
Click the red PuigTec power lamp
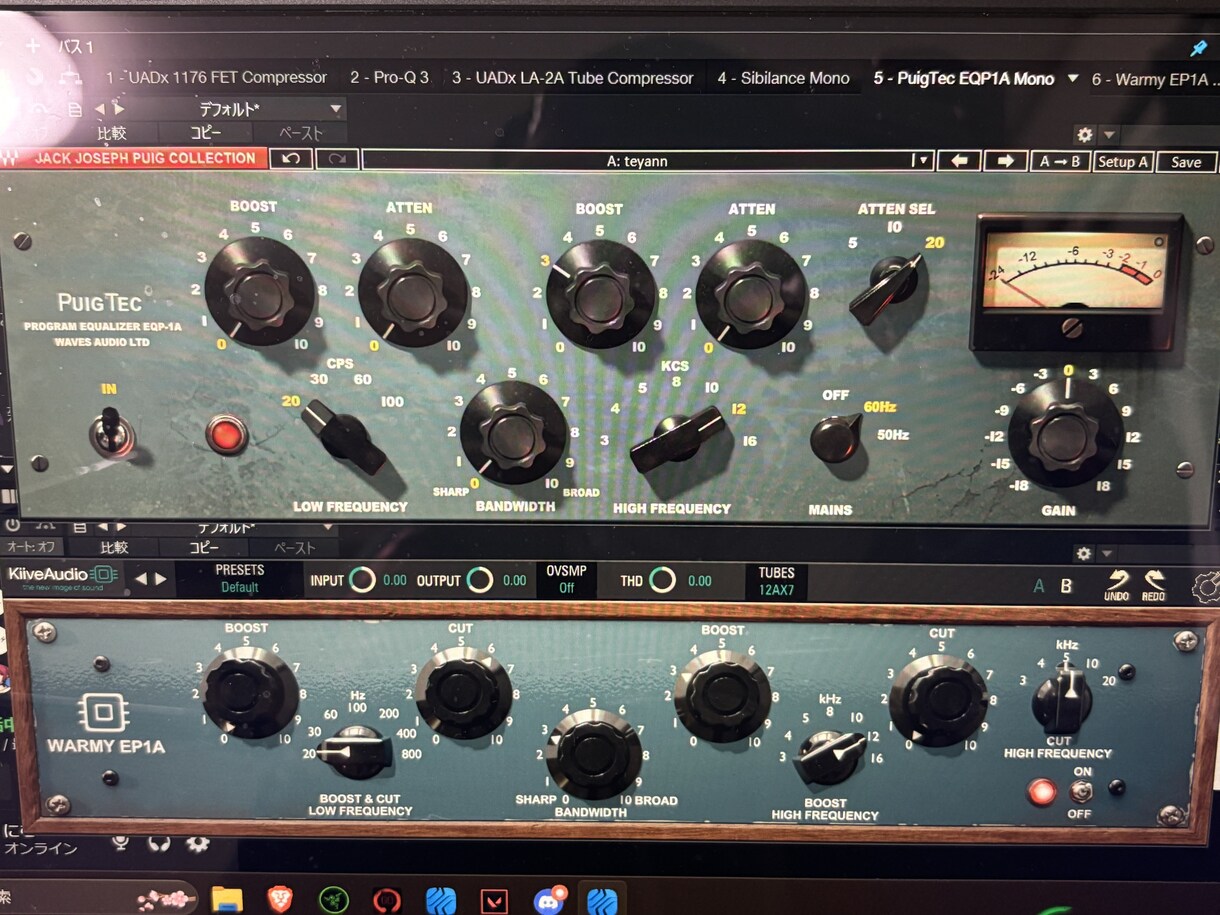227,435
